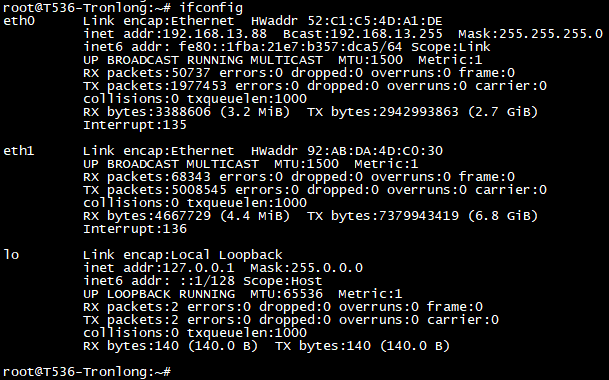Click the Interrupt:136 text
The height and width of the screenshot is (380, 609).
click(135, 229)
